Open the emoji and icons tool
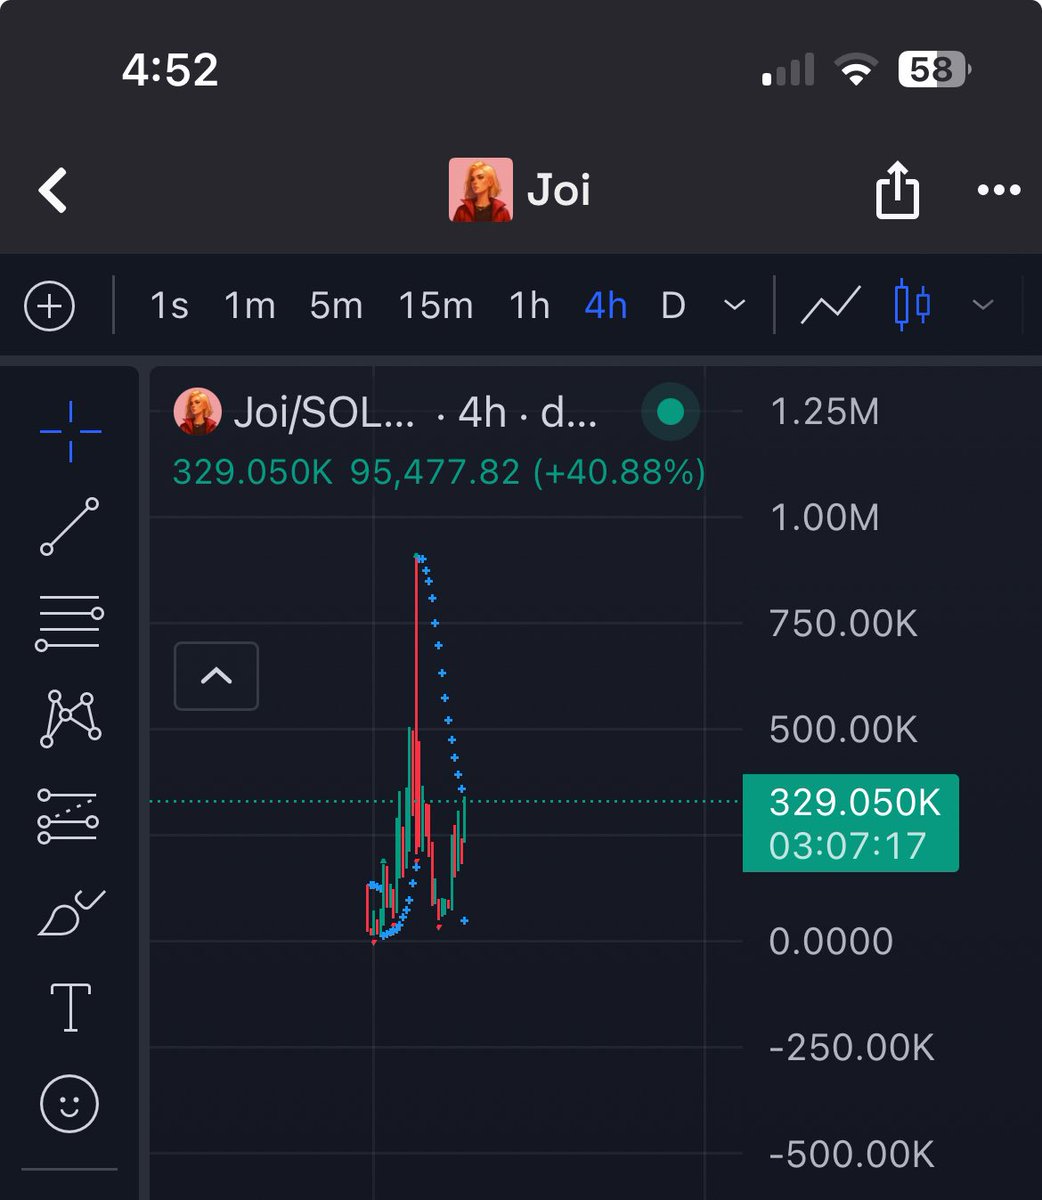 point(70,1103)
